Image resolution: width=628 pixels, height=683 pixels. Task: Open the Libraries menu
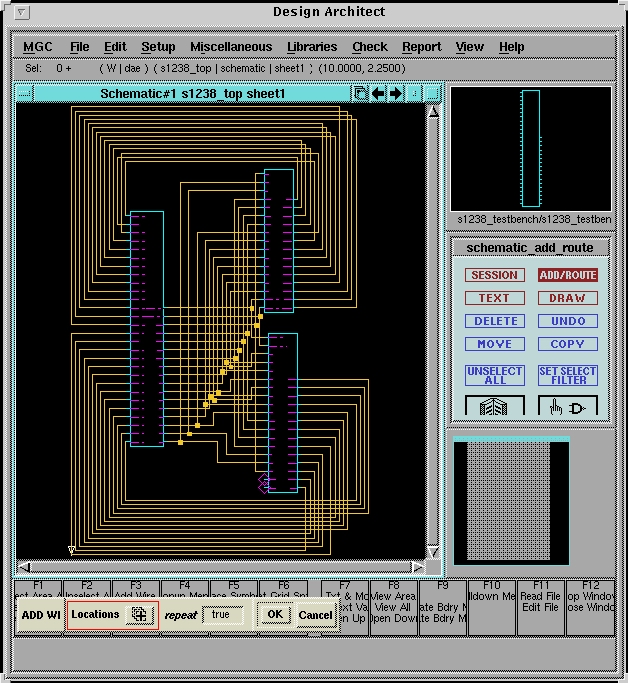click(312, 47)
